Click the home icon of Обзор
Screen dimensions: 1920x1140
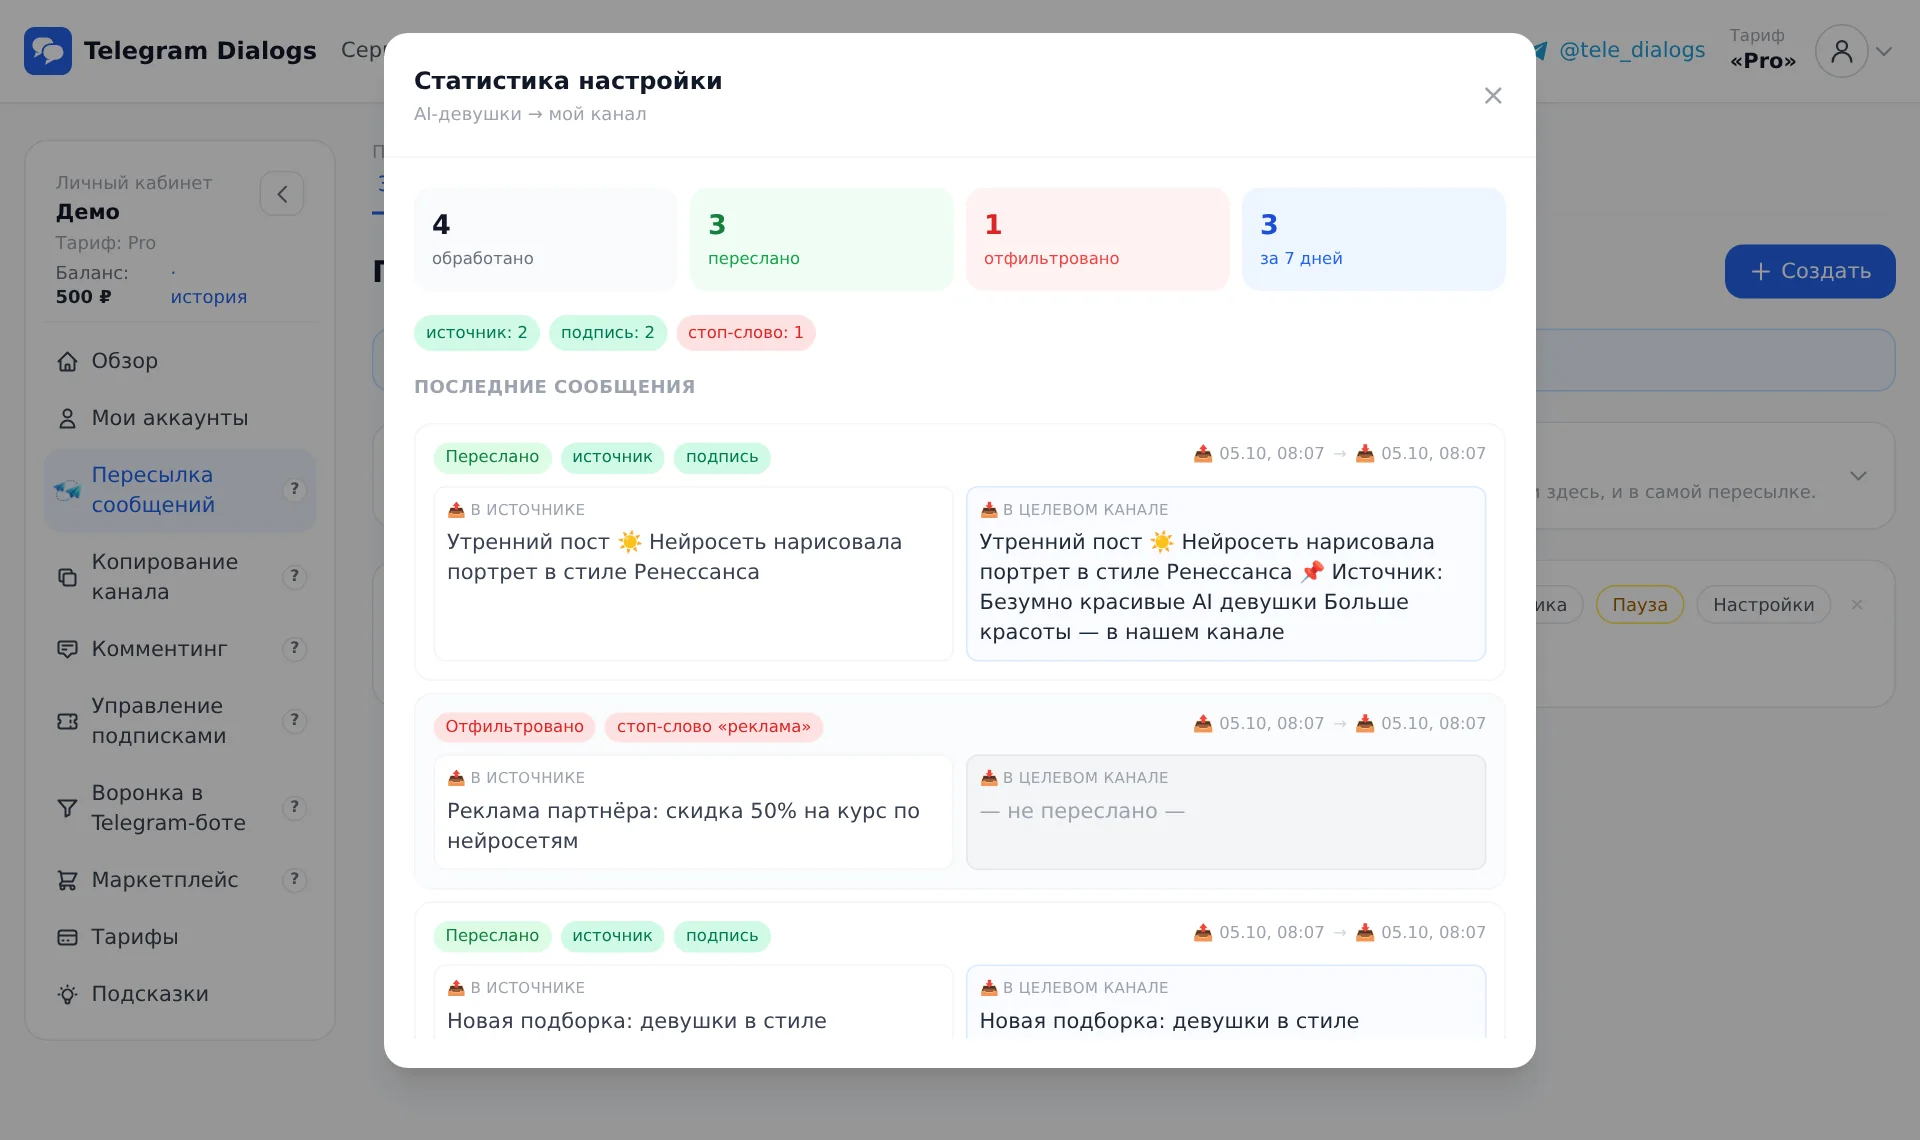pyautogui.click(x=67, y=361)
